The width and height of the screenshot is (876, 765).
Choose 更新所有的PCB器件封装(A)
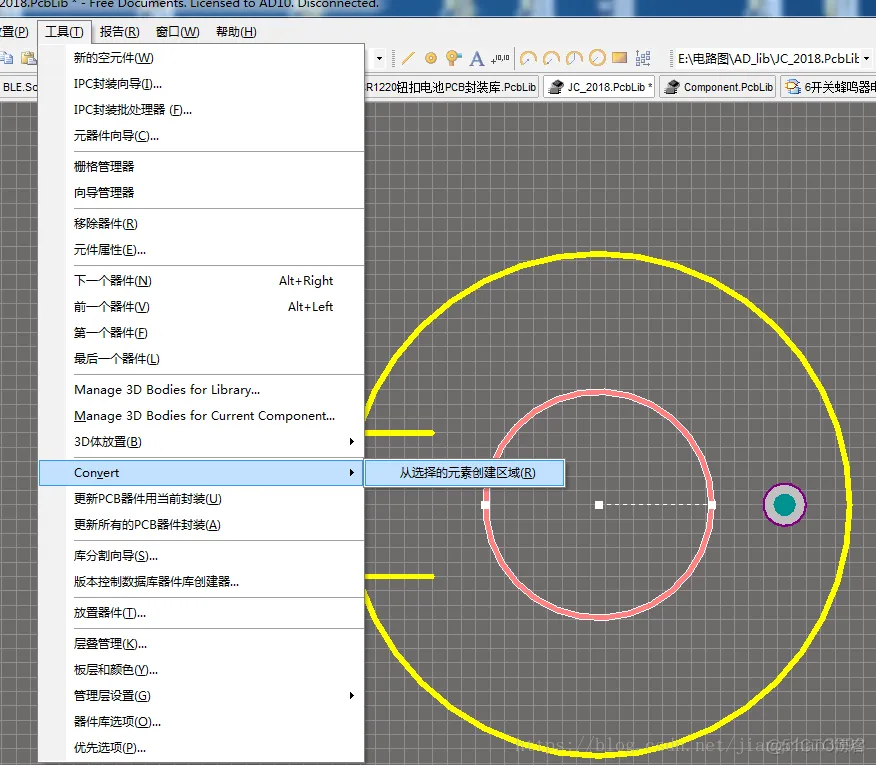[201, 525]
